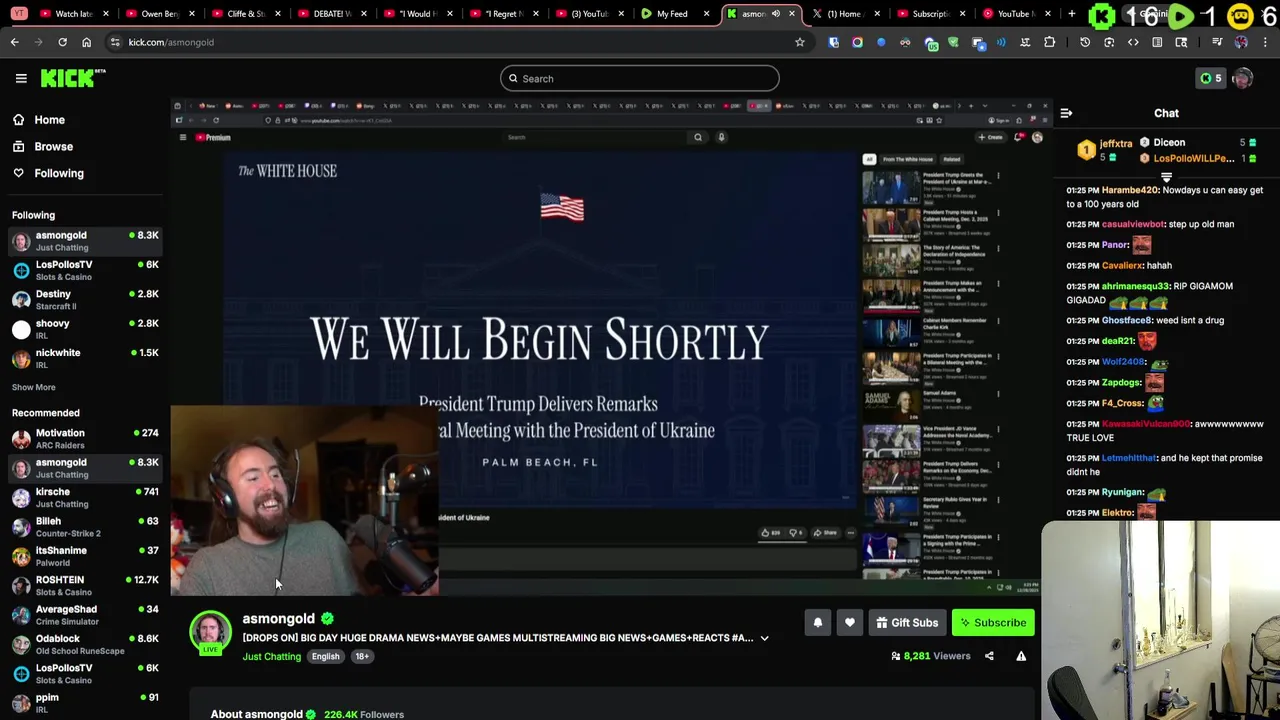This screenshot has height=720, width=1280.
Task: Open the Destiny channel in Following
Action: coord(84,300)
